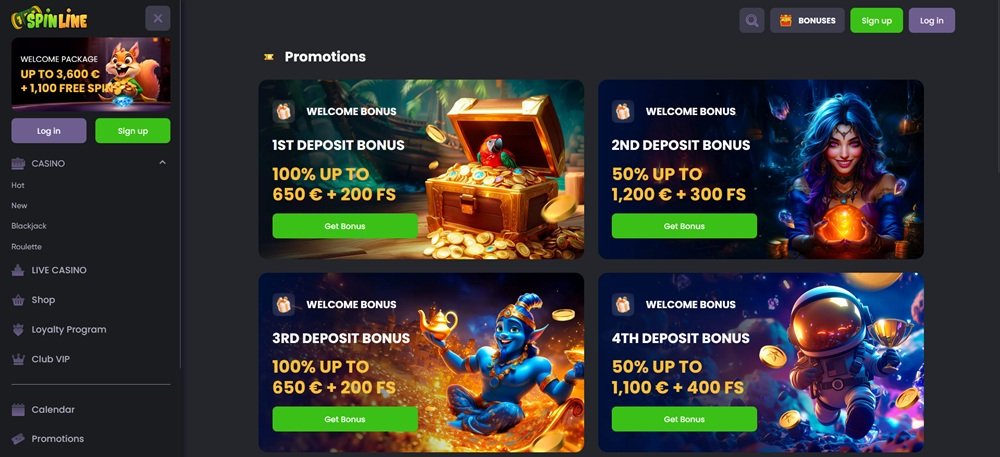
Task: Click the Live Casino icon
Action: (x=18, y=270)
